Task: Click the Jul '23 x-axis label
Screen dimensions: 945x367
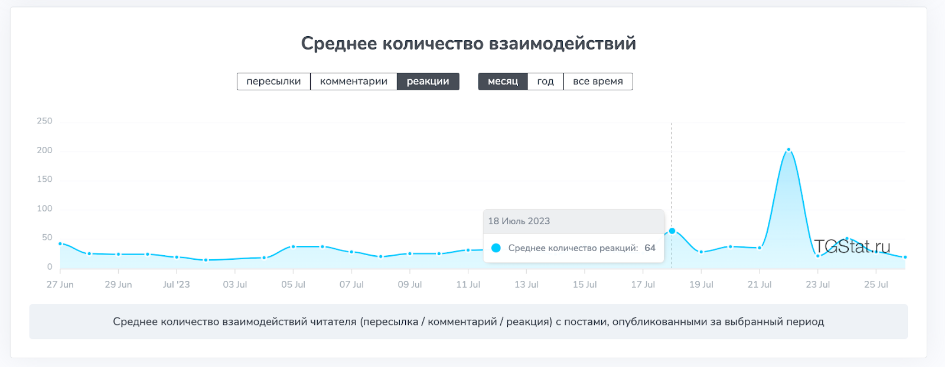Action: click(x=177, y=284)
